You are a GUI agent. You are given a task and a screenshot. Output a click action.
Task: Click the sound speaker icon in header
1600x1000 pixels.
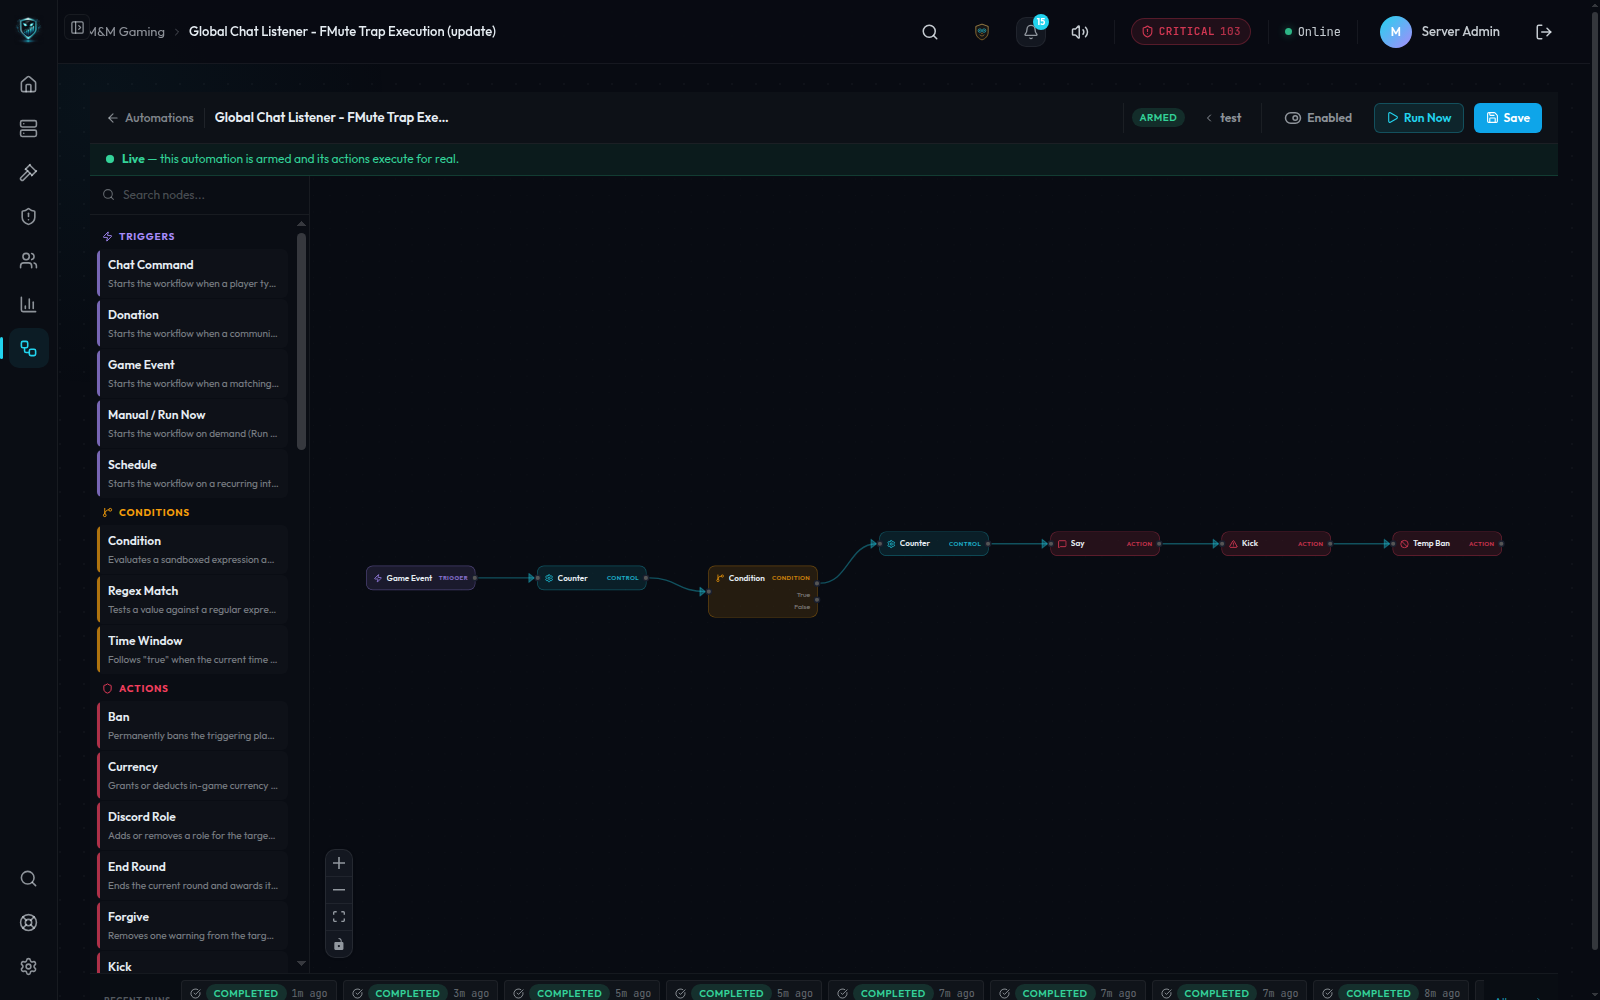click(x=1080, y=32)
